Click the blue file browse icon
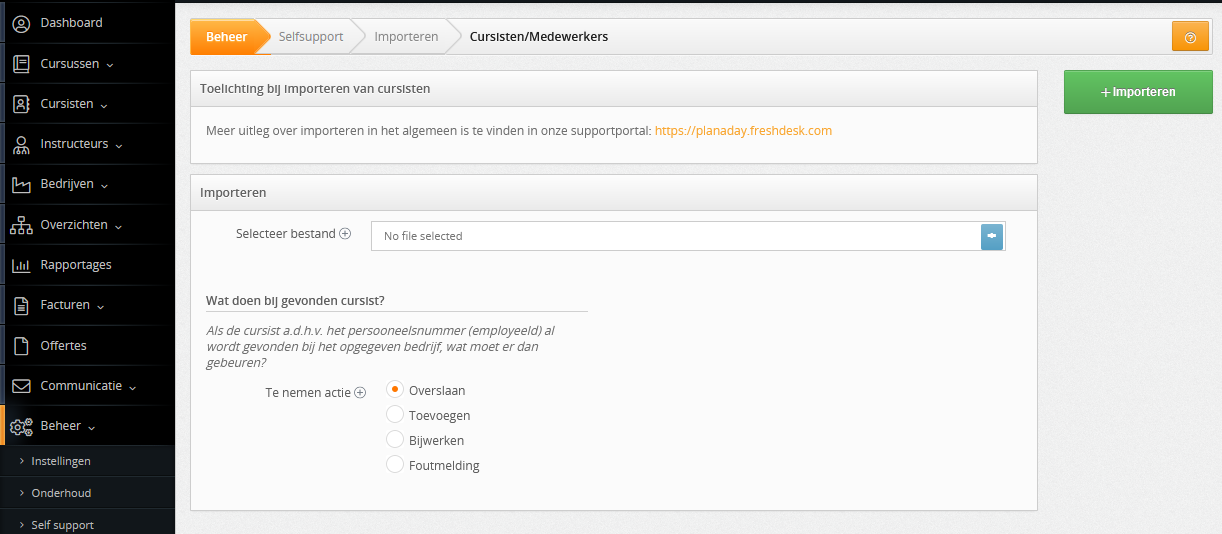The image size is (1222, 534). coord(992,236)
